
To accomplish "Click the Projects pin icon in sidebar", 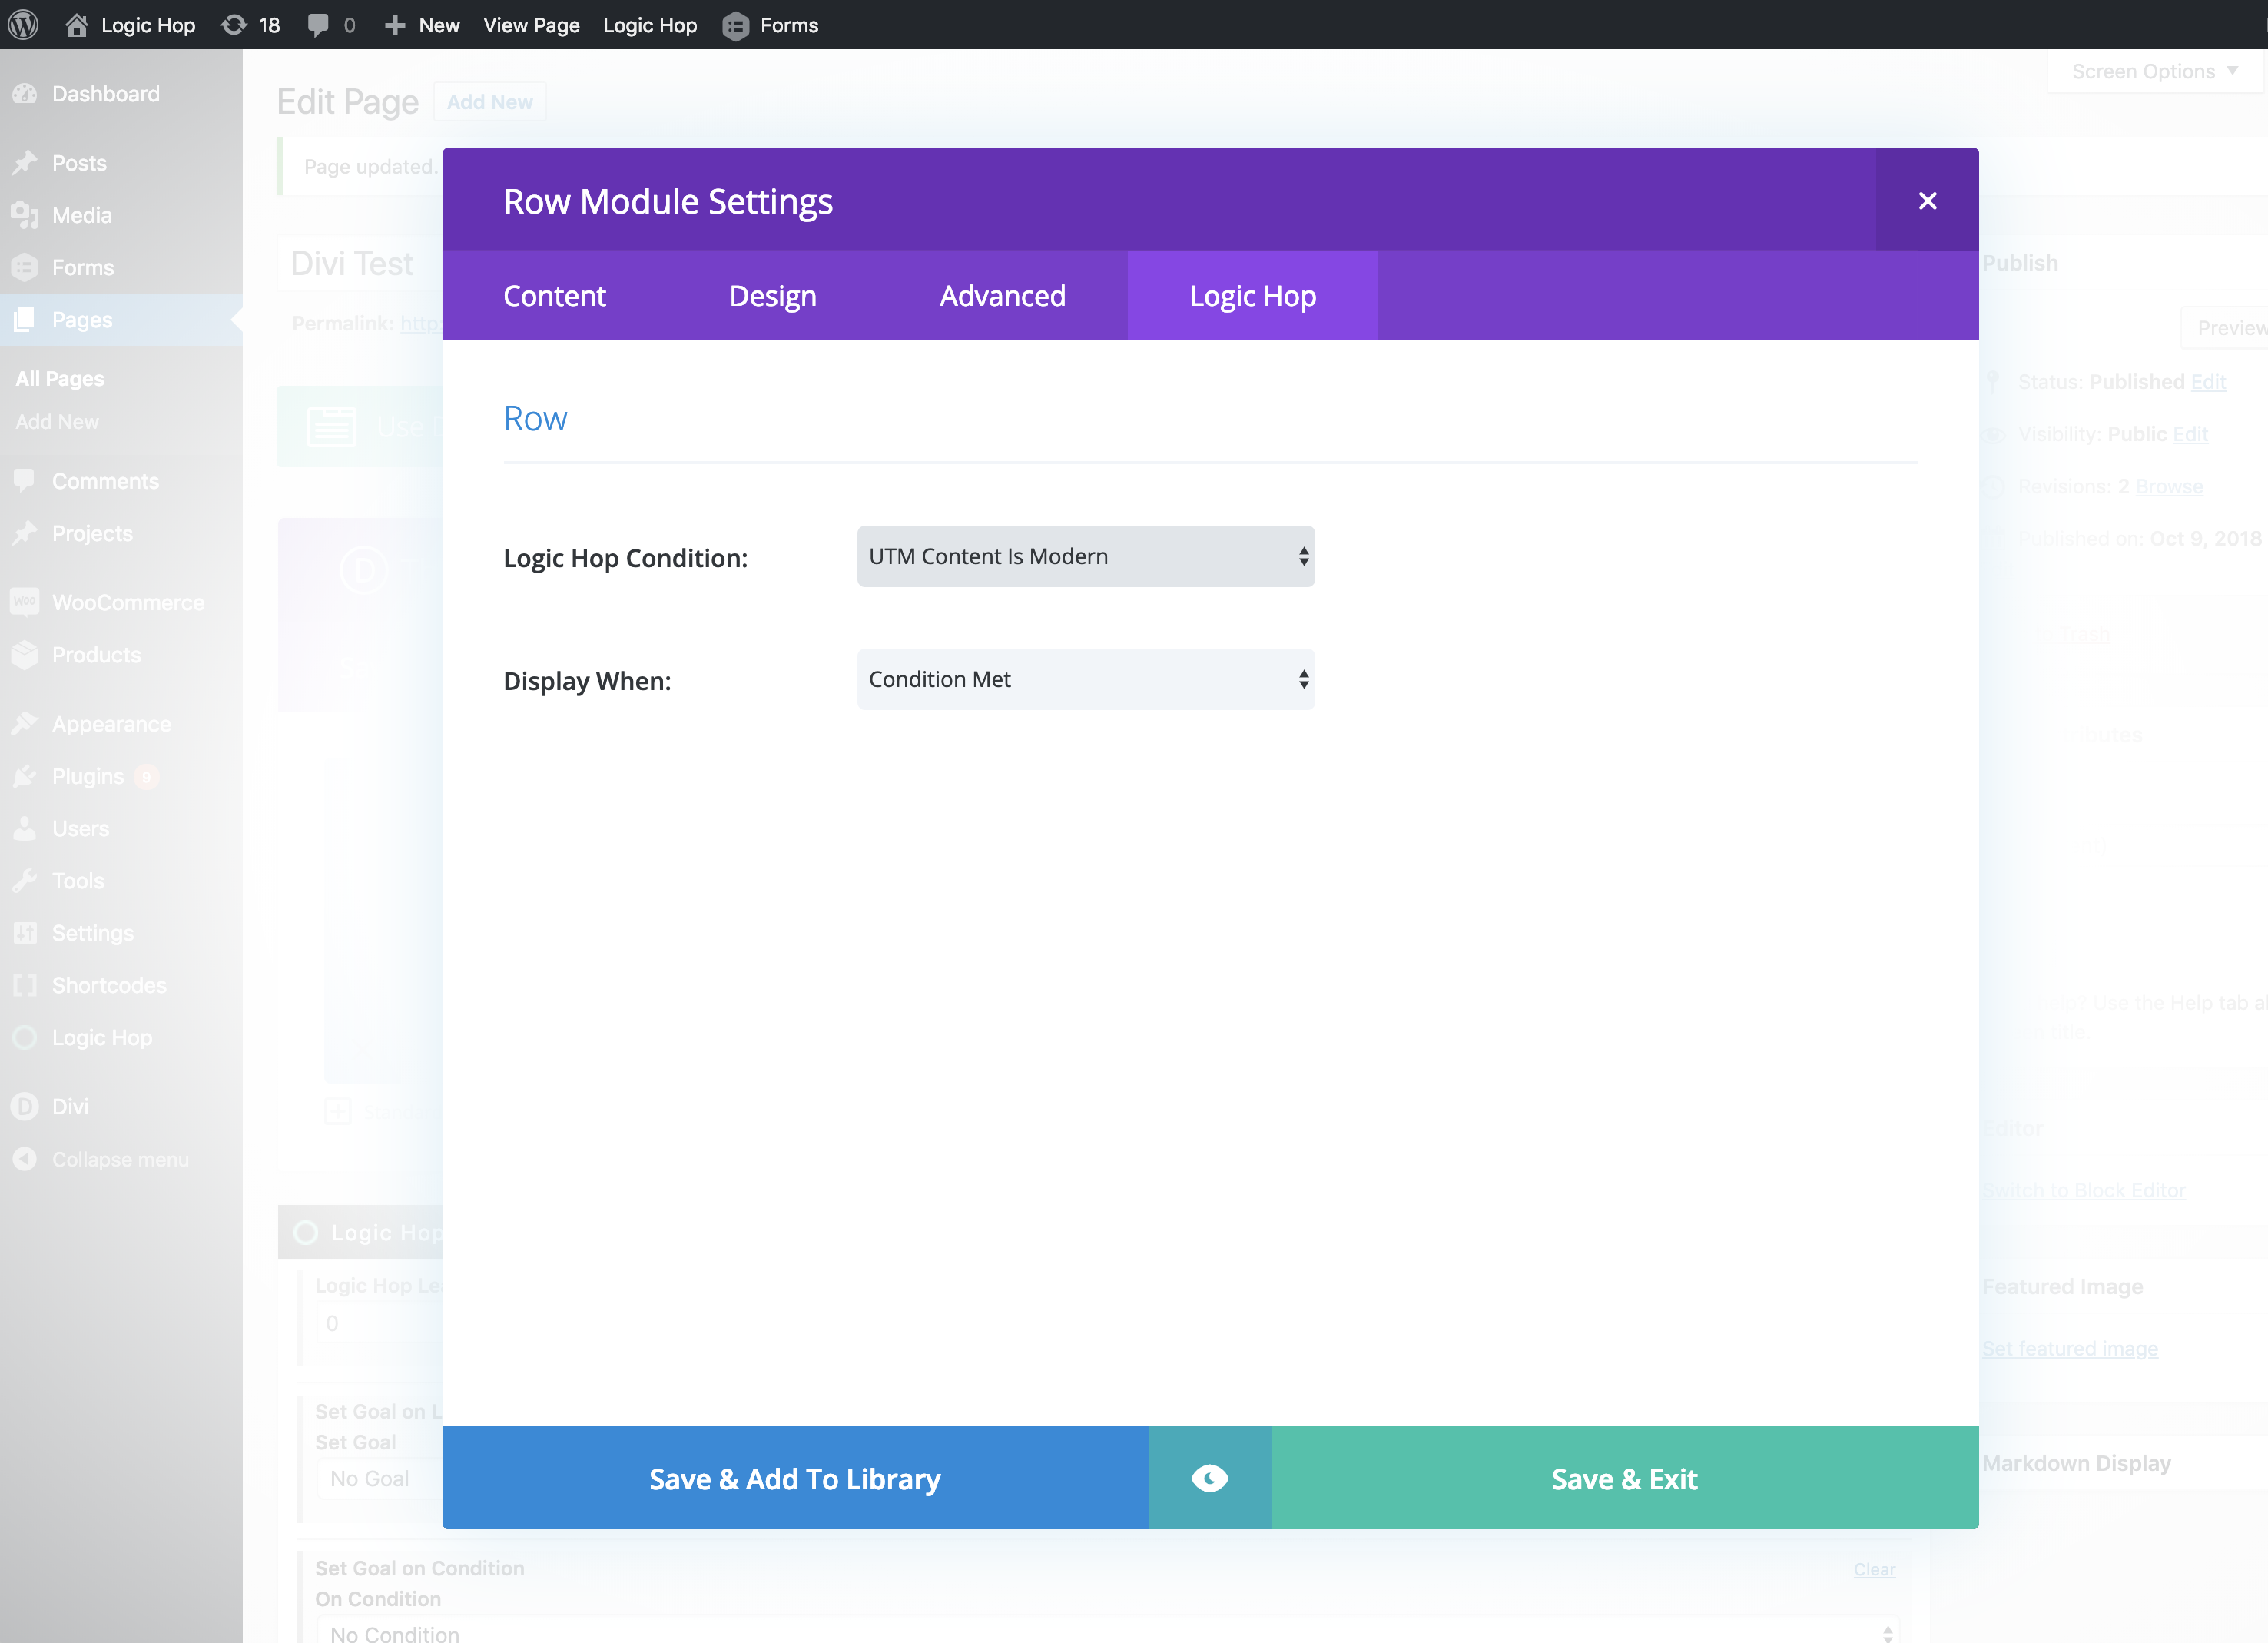I will pyautogui.click(x=25, y=533).
